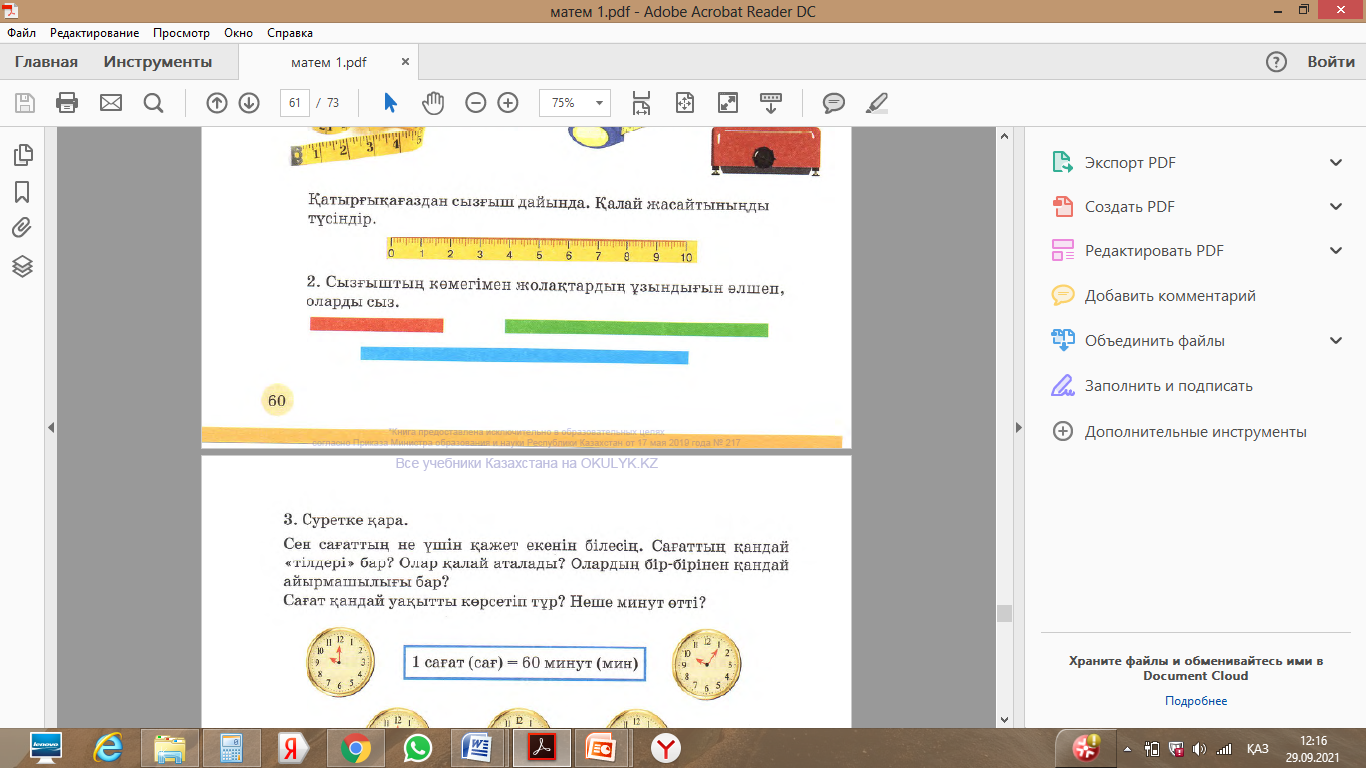Open the Help question mark icon
This screenshot has height=768, width=1366.
(1276, 62)
